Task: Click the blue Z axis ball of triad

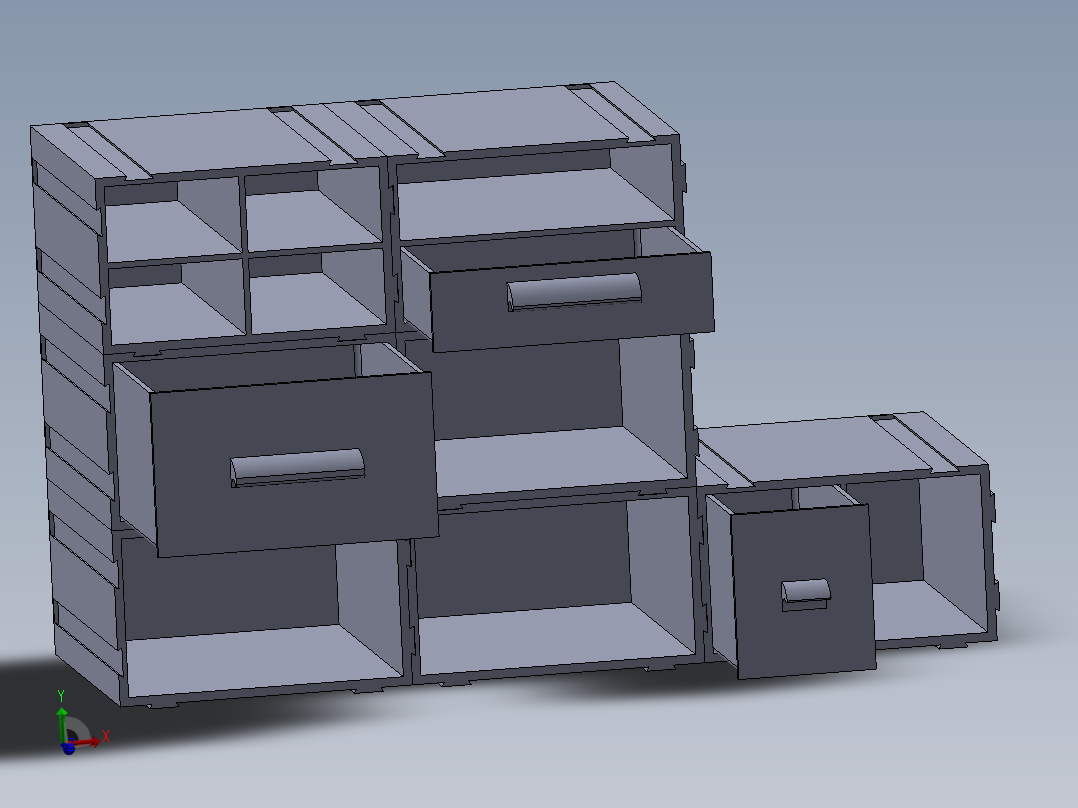Action: pos(68,748)
